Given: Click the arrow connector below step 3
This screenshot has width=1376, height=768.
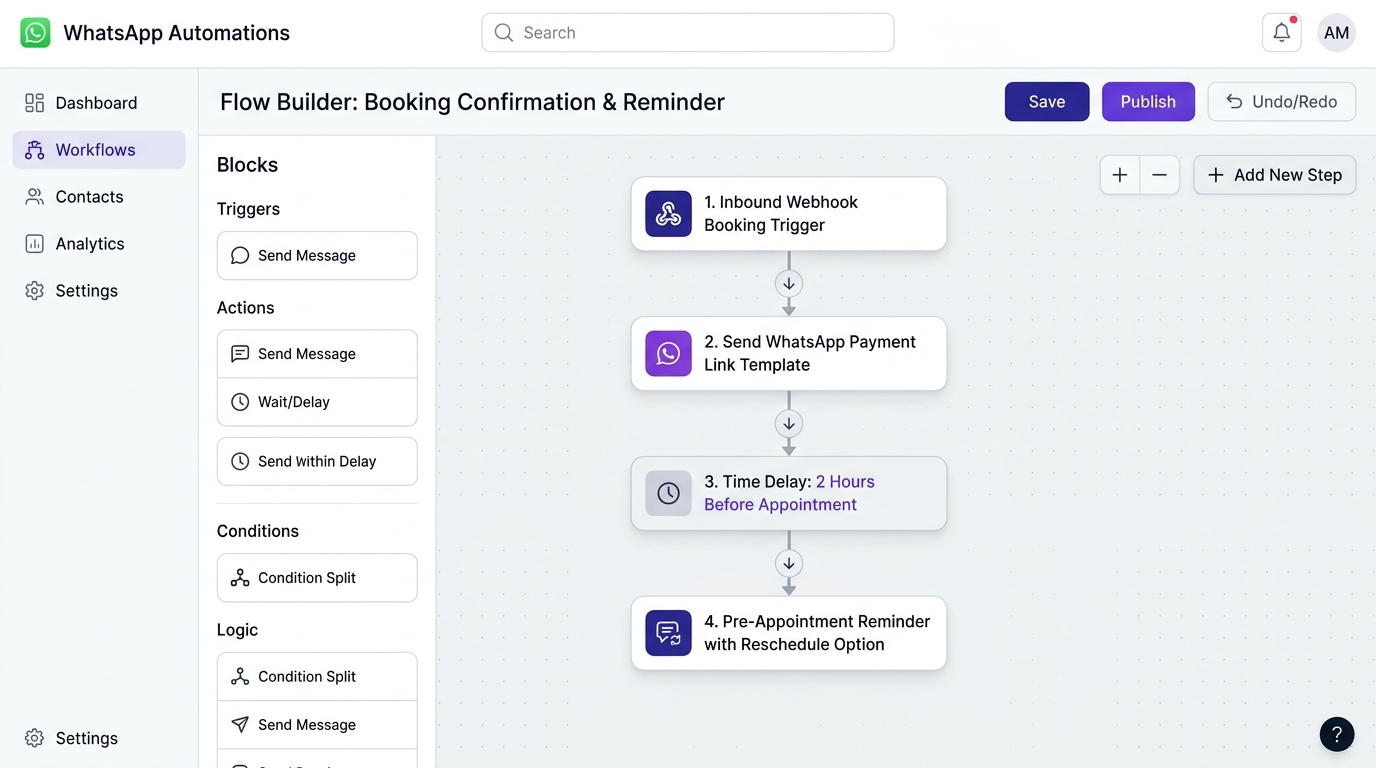Looking at the screenshot, I should (789, 564).
